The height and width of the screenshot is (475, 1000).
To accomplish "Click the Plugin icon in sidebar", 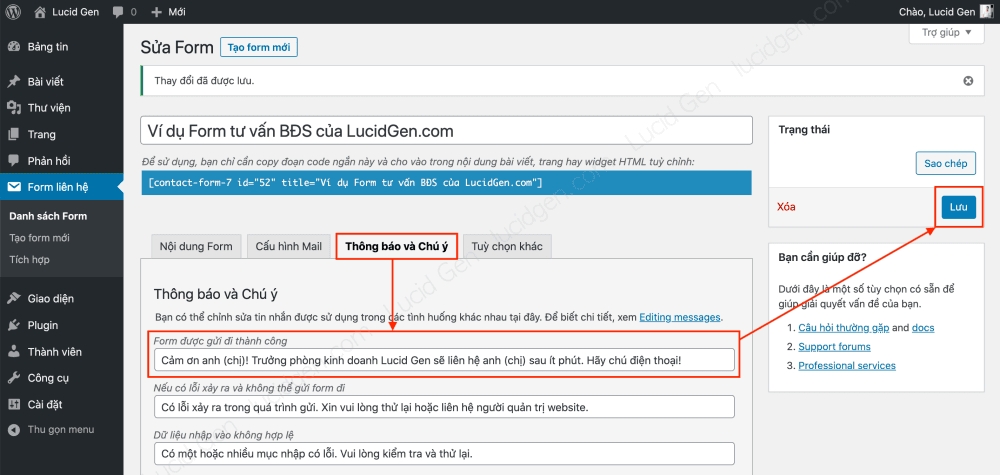I will pos(13,325).
